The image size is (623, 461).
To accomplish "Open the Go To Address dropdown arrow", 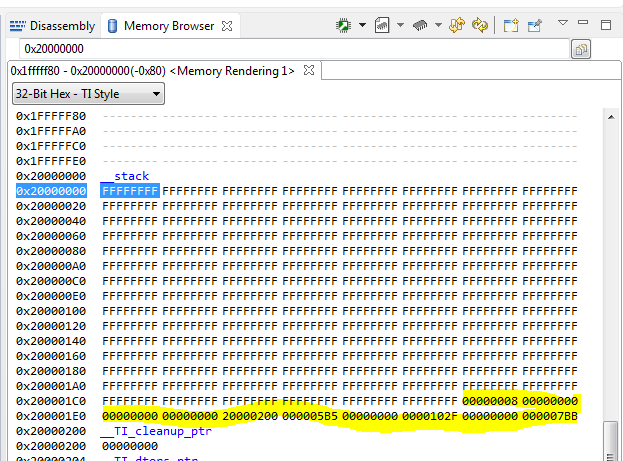I will 362,25.
